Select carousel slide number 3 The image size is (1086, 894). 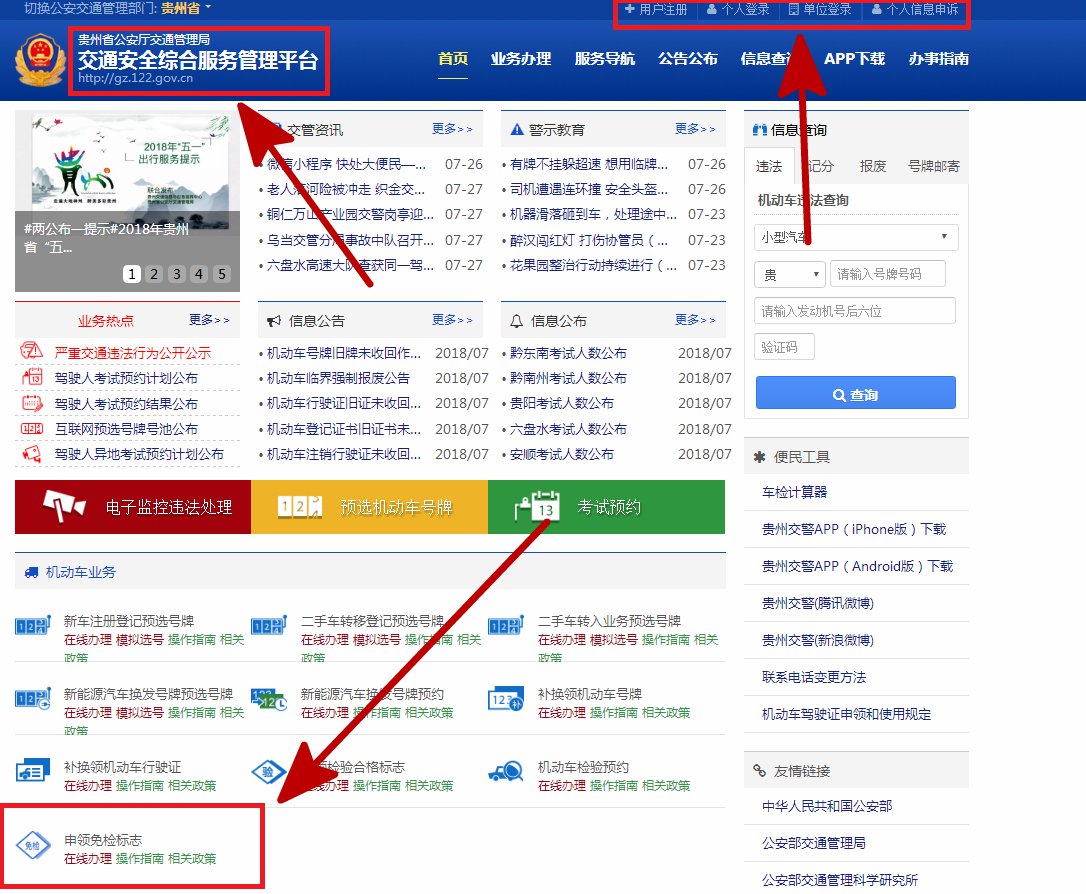[x=177, y=274]
